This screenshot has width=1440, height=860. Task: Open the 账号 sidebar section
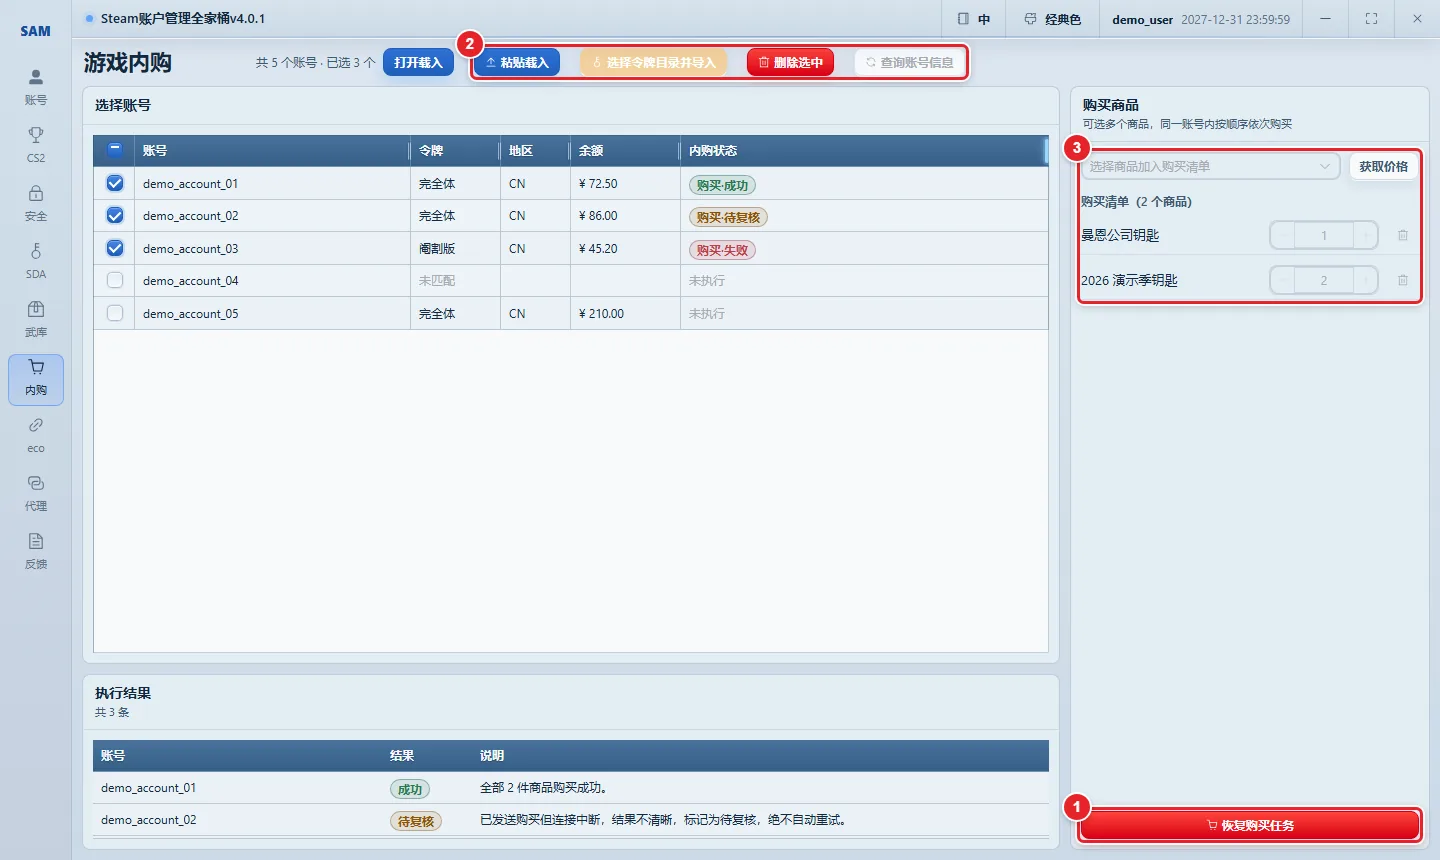point(36,87)
